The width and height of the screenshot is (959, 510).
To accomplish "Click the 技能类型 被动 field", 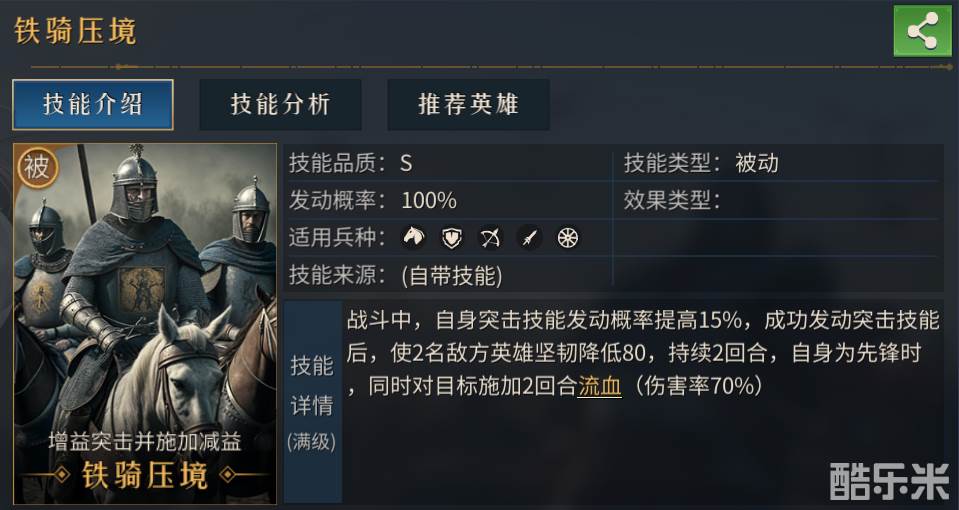I will click(700, 163).
